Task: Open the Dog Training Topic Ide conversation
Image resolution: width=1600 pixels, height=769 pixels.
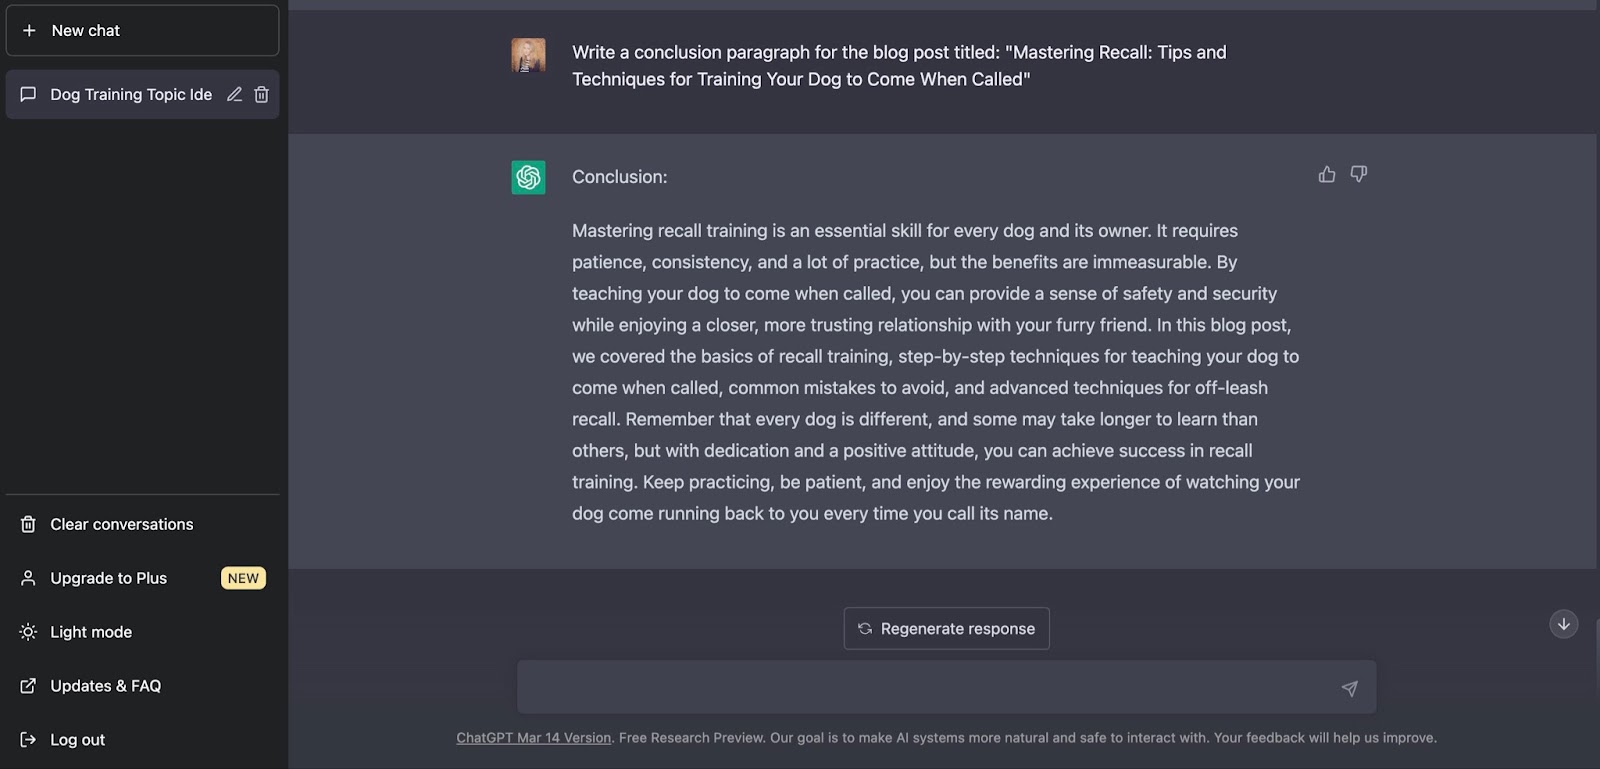Action: [131, 95]
